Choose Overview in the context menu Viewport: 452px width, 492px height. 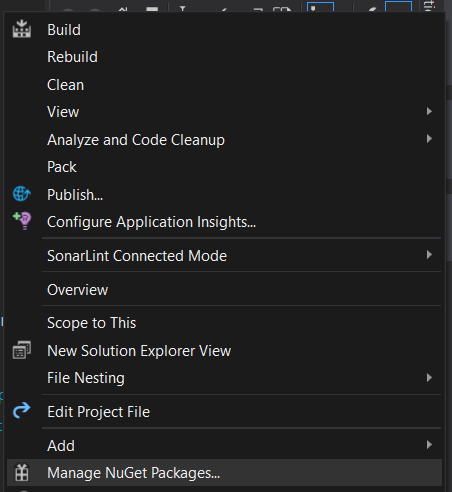tap(77, 290)
